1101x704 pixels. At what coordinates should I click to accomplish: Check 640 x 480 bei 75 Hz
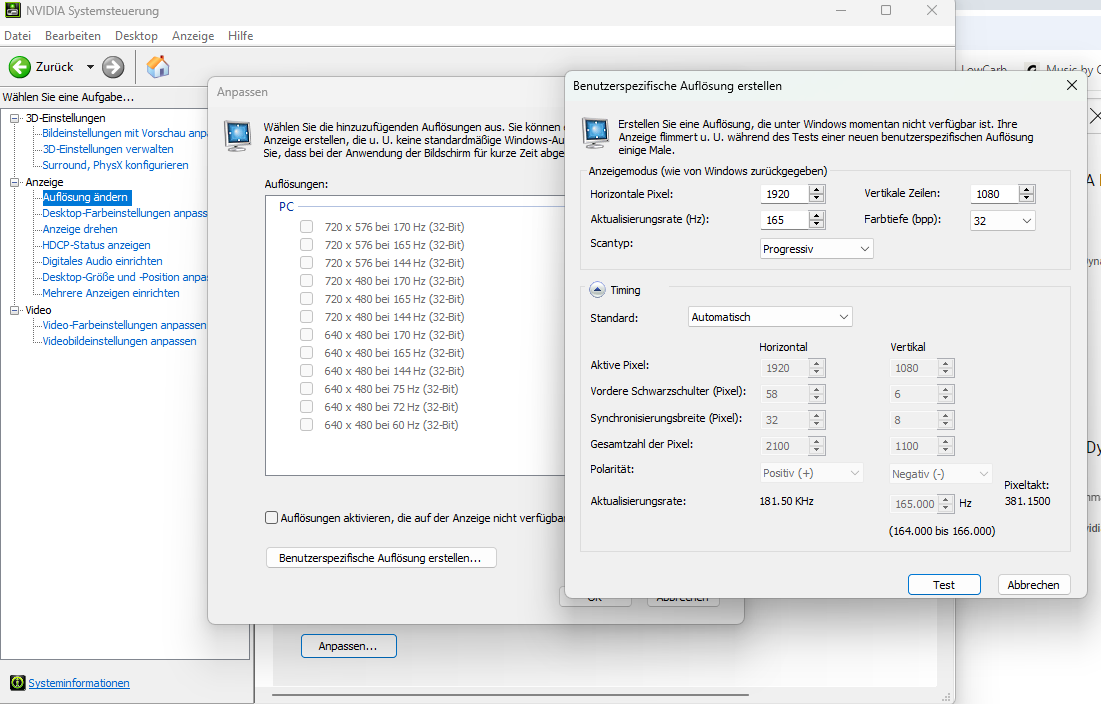coord(306,388)
